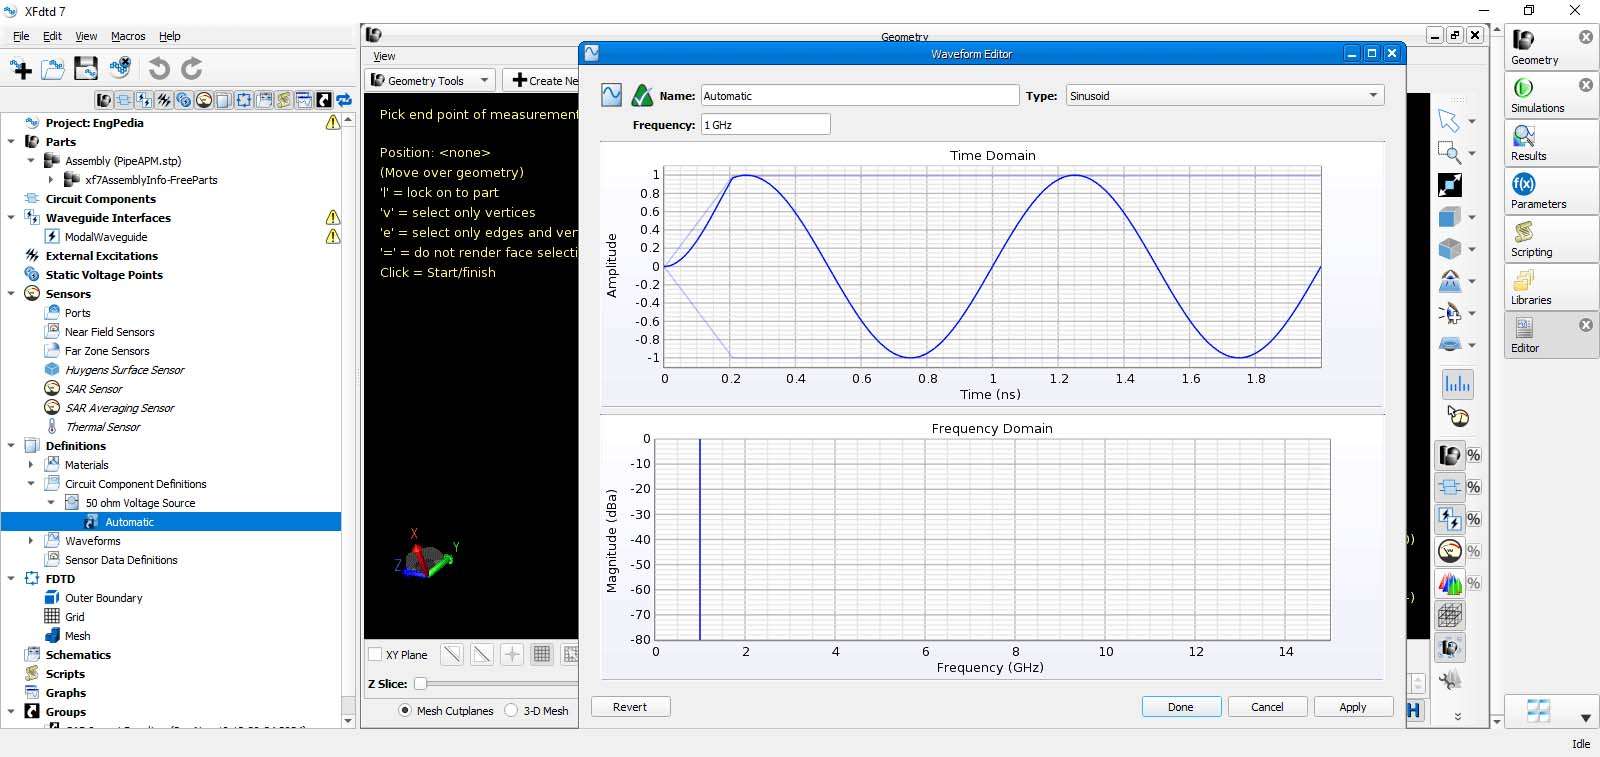The image size is (1600, 757).
Task: Click the Undo arrow icon
Action: (159, 68)
